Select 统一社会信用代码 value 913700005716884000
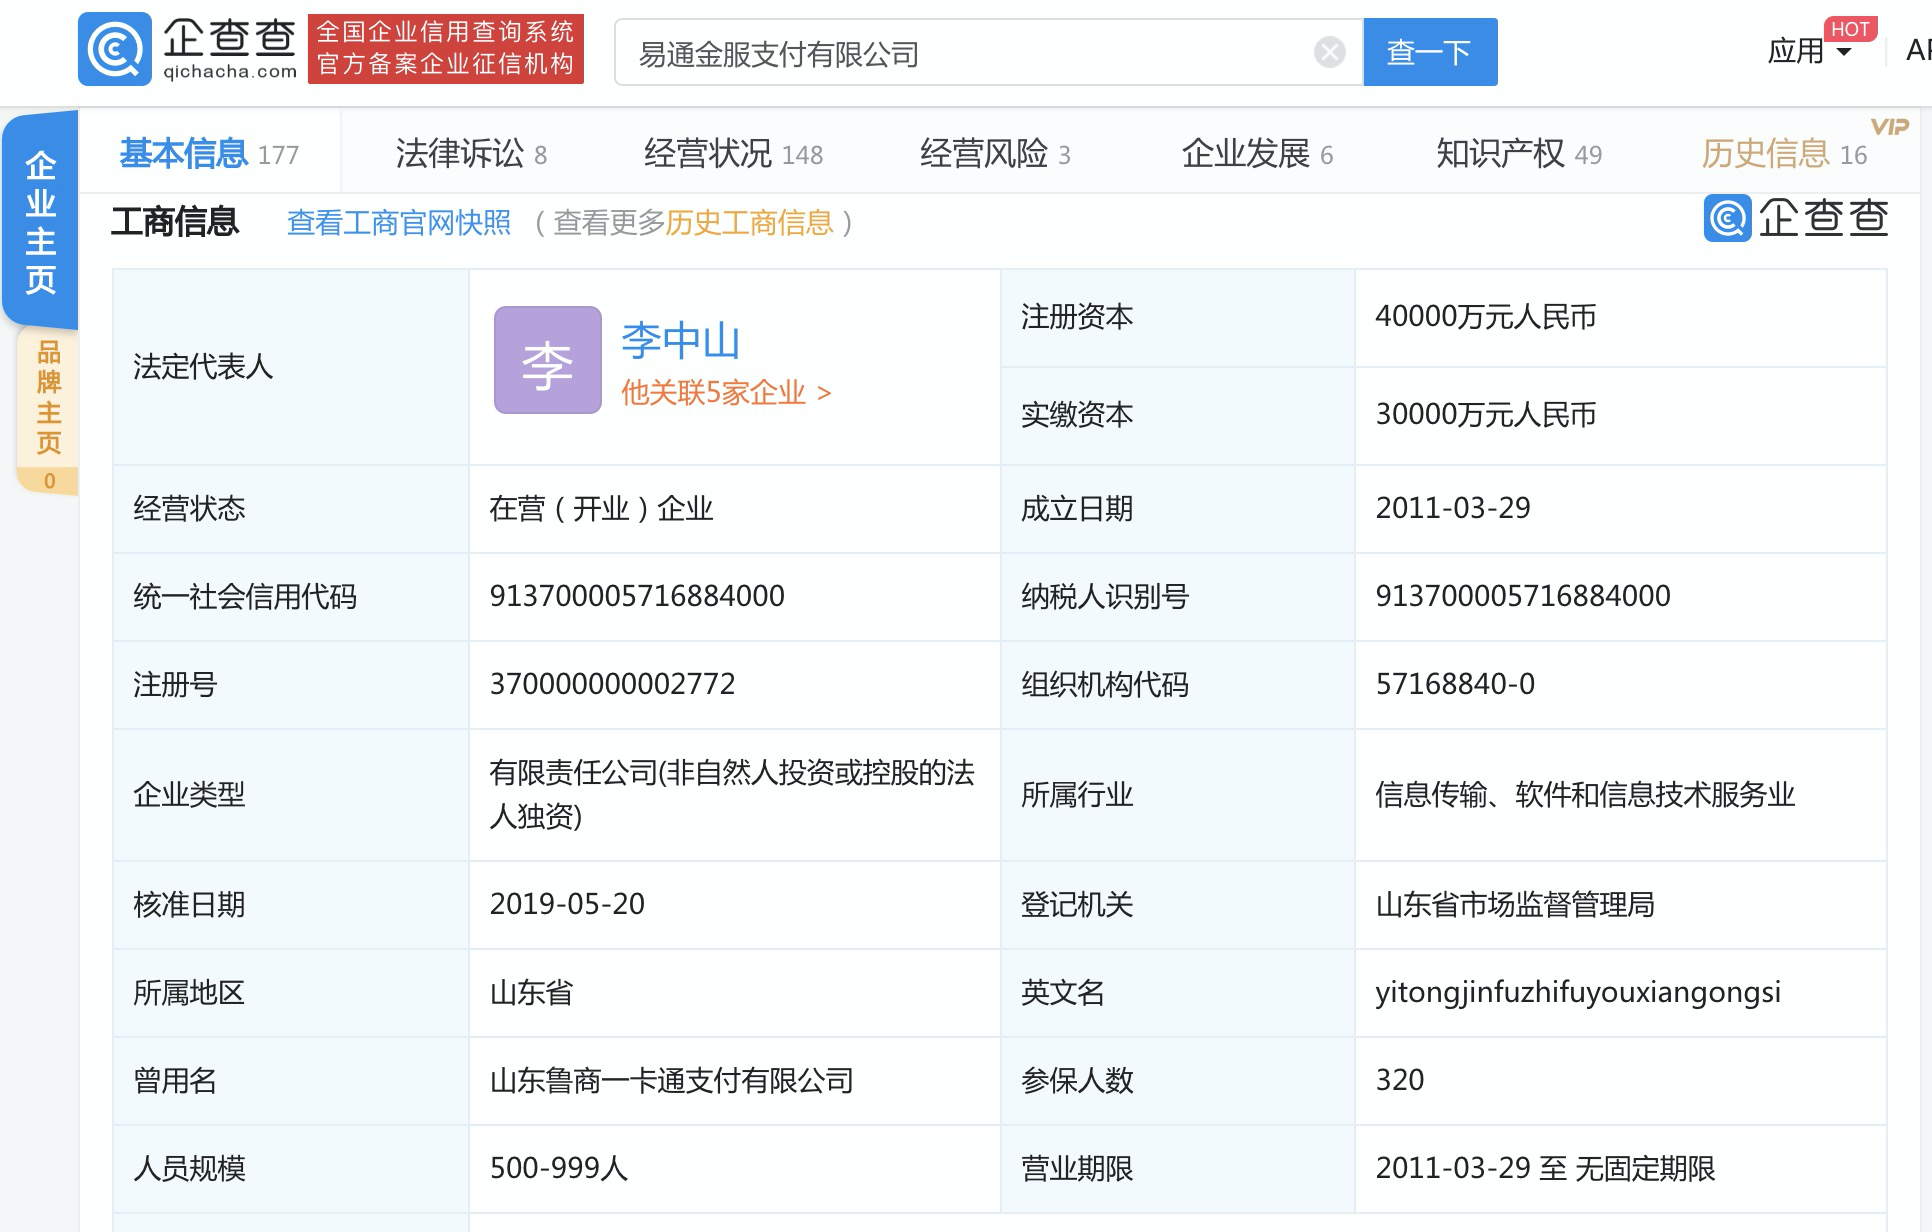1932x1232 pixels. click(637, 596)
